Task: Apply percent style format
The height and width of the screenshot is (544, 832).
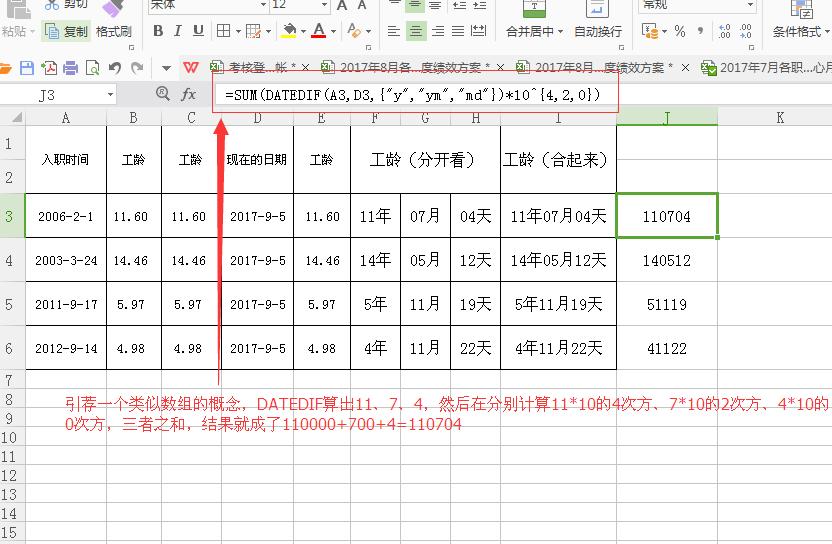Action: pos(680,31)
